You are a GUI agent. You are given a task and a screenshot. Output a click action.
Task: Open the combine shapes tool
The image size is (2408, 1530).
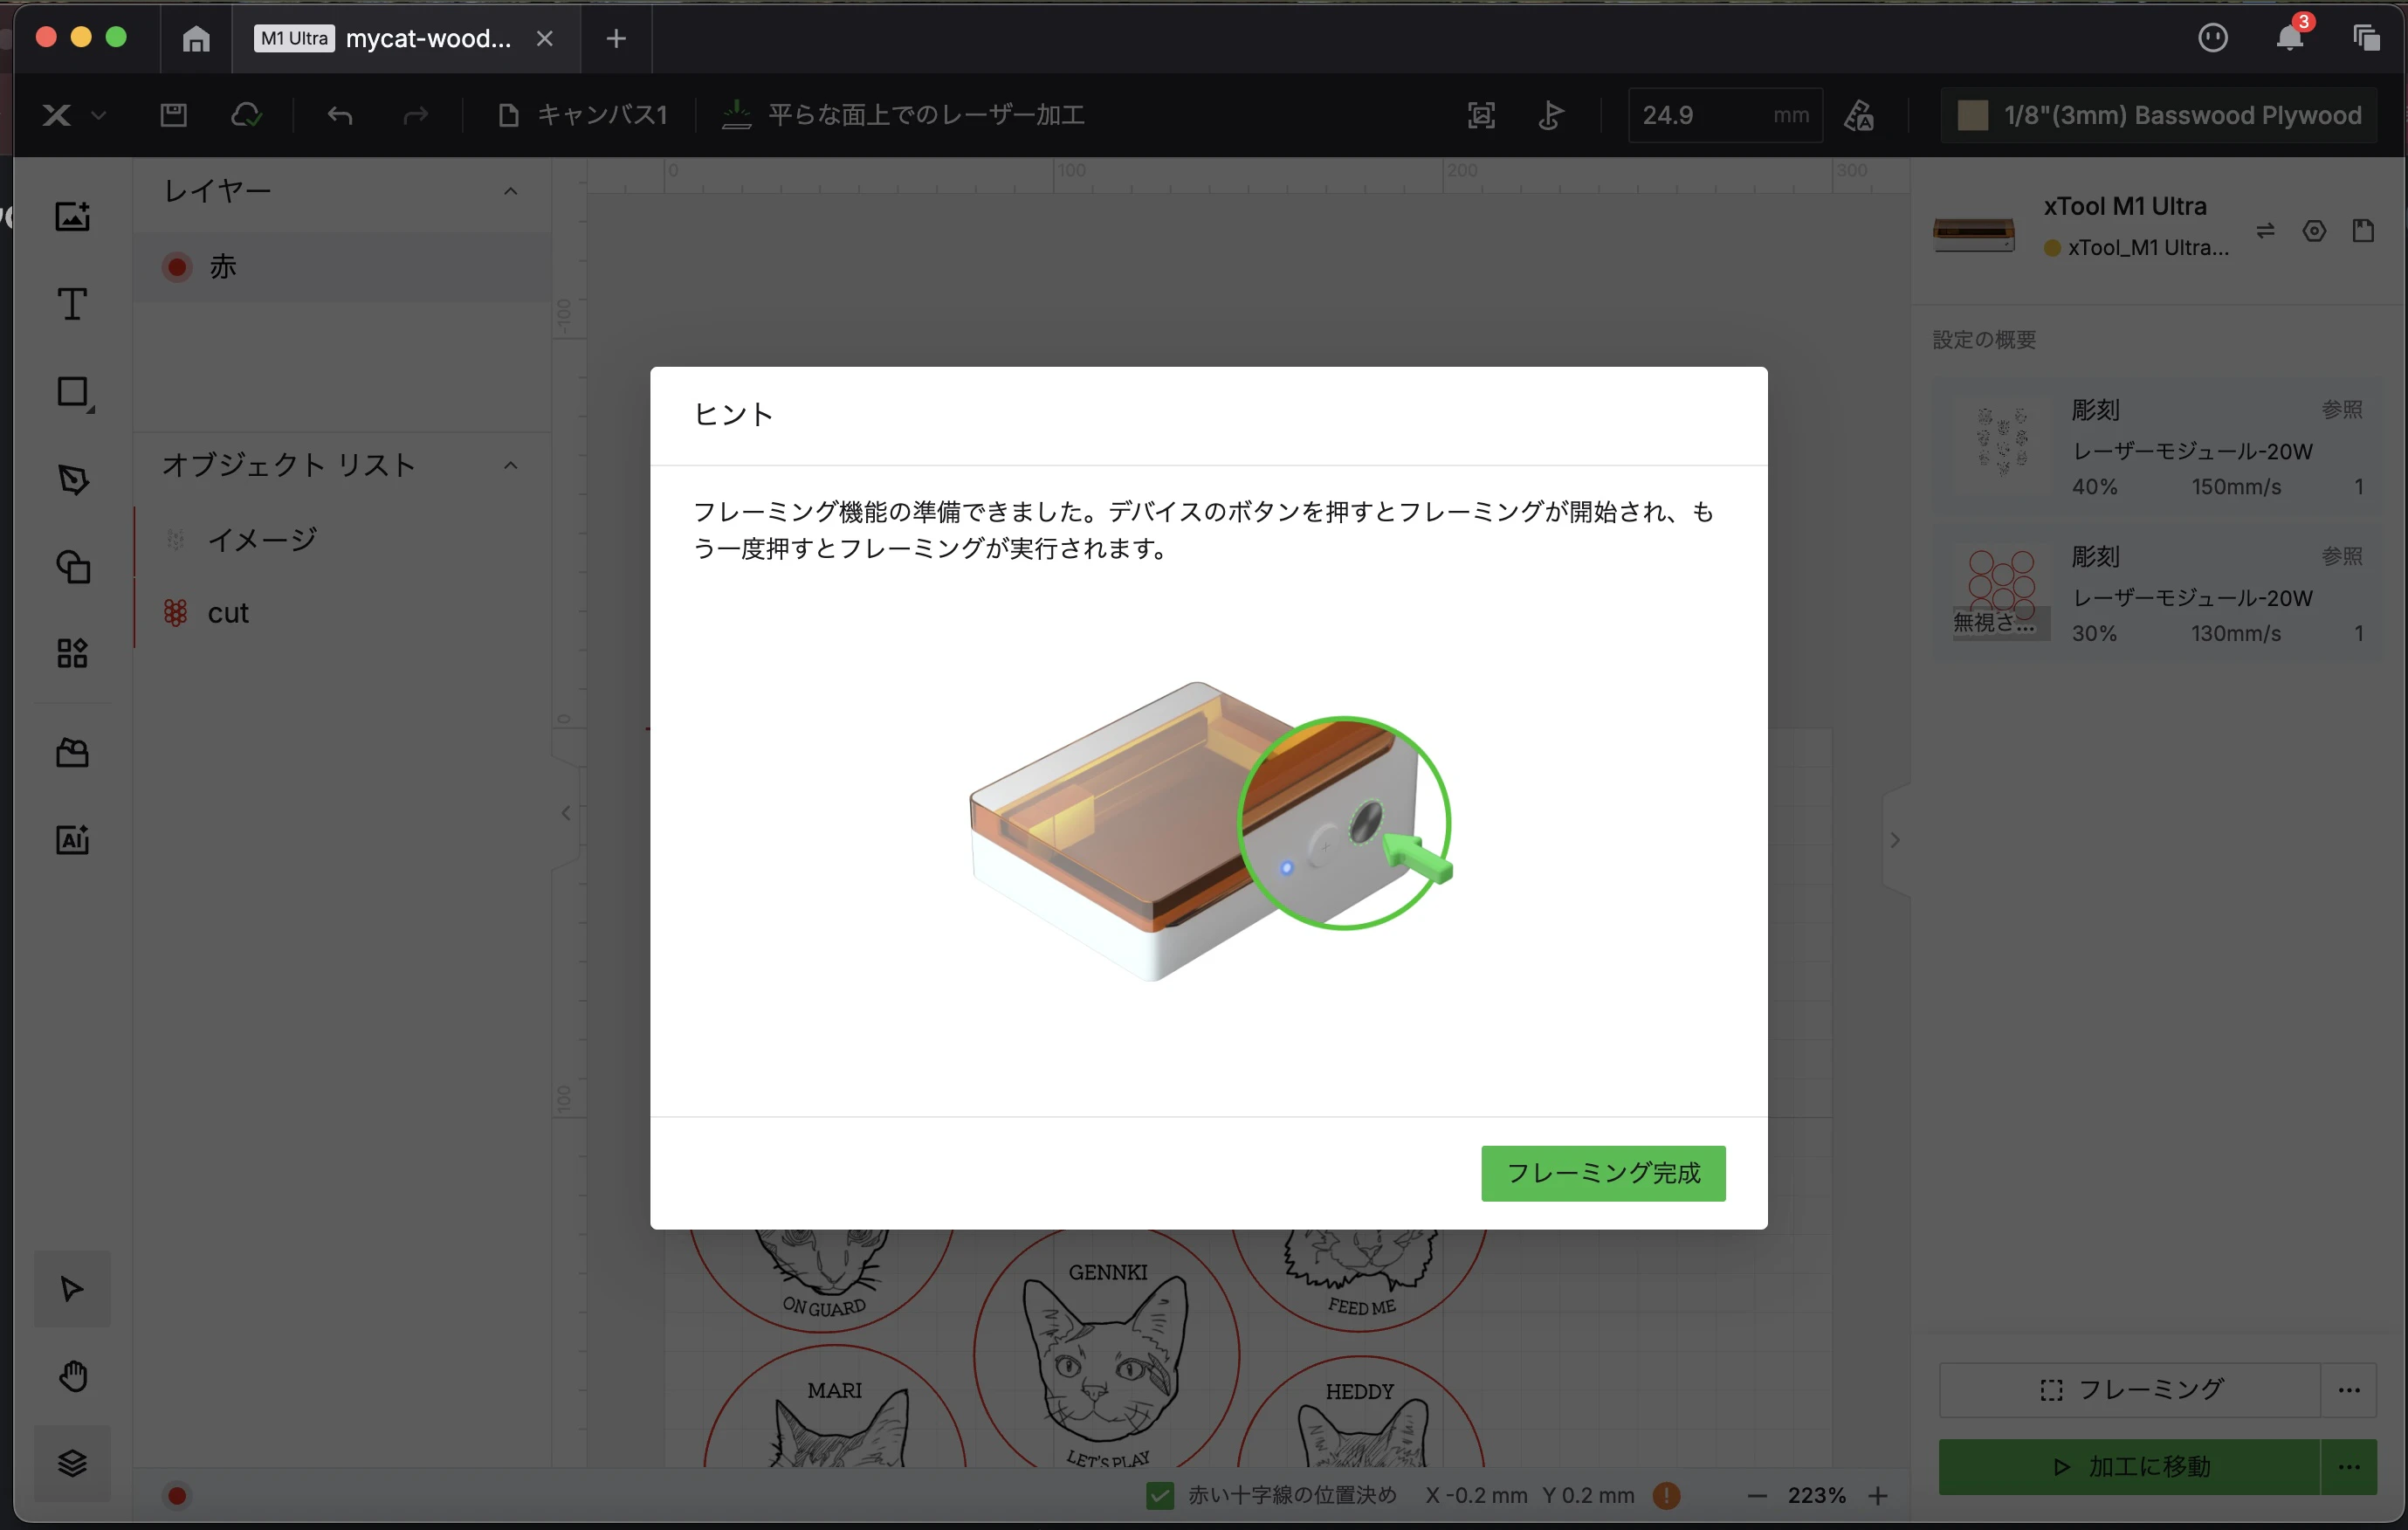pyautogui.click(x=72, y=567)
